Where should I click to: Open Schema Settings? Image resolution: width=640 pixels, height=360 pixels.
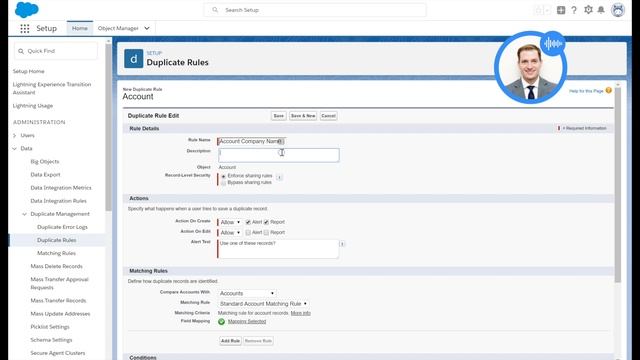51,340
